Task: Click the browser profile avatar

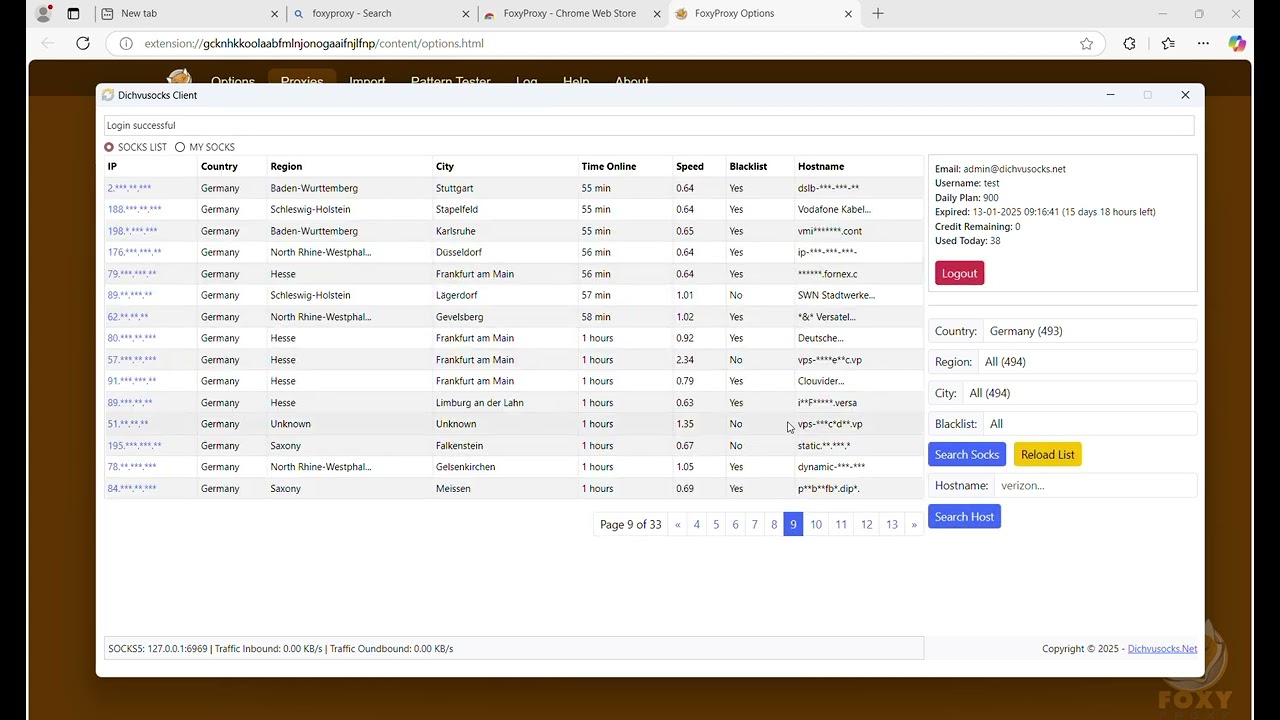Action: (x=43, y=14)
